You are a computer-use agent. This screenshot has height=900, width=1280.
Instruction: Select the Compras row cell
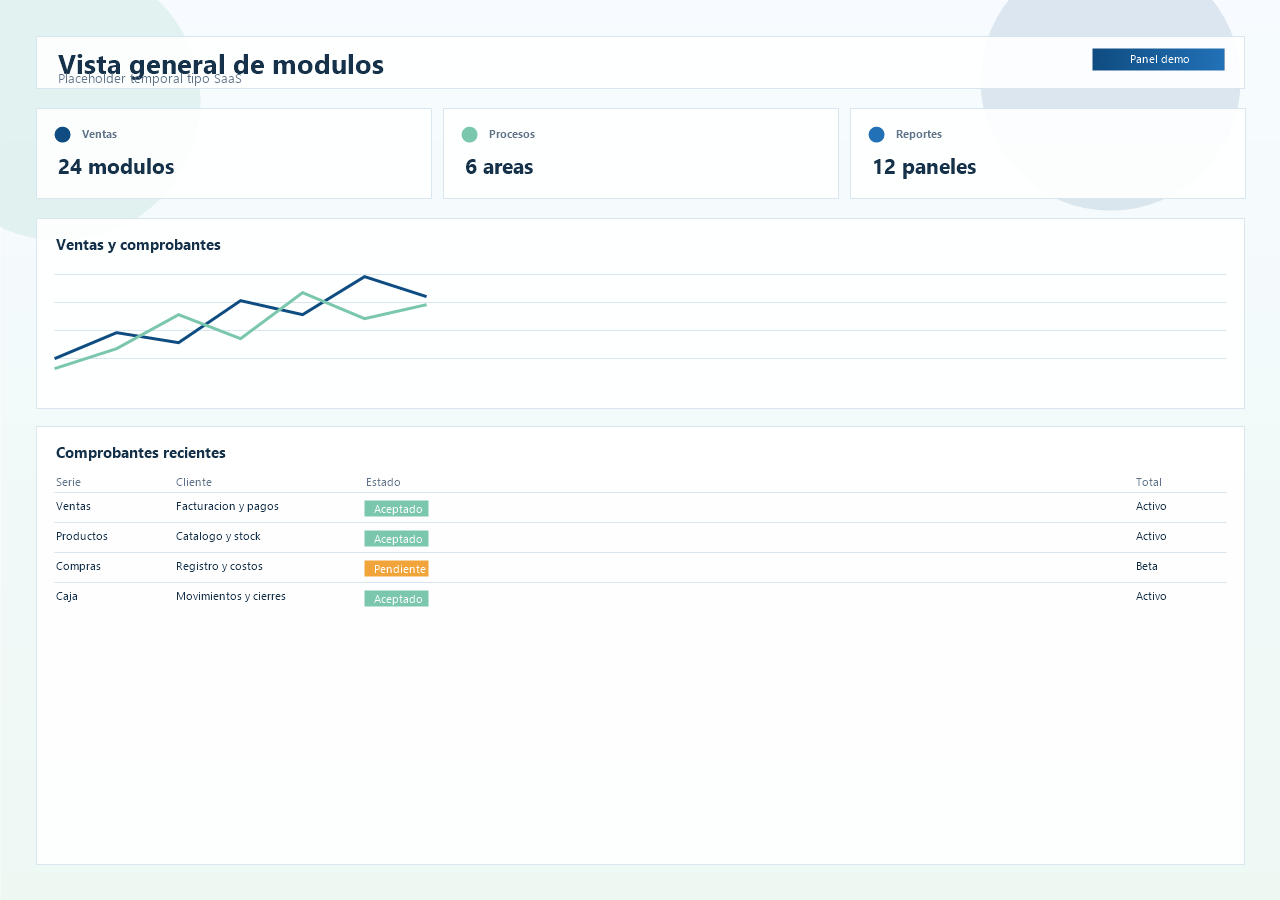coord(78,566)
